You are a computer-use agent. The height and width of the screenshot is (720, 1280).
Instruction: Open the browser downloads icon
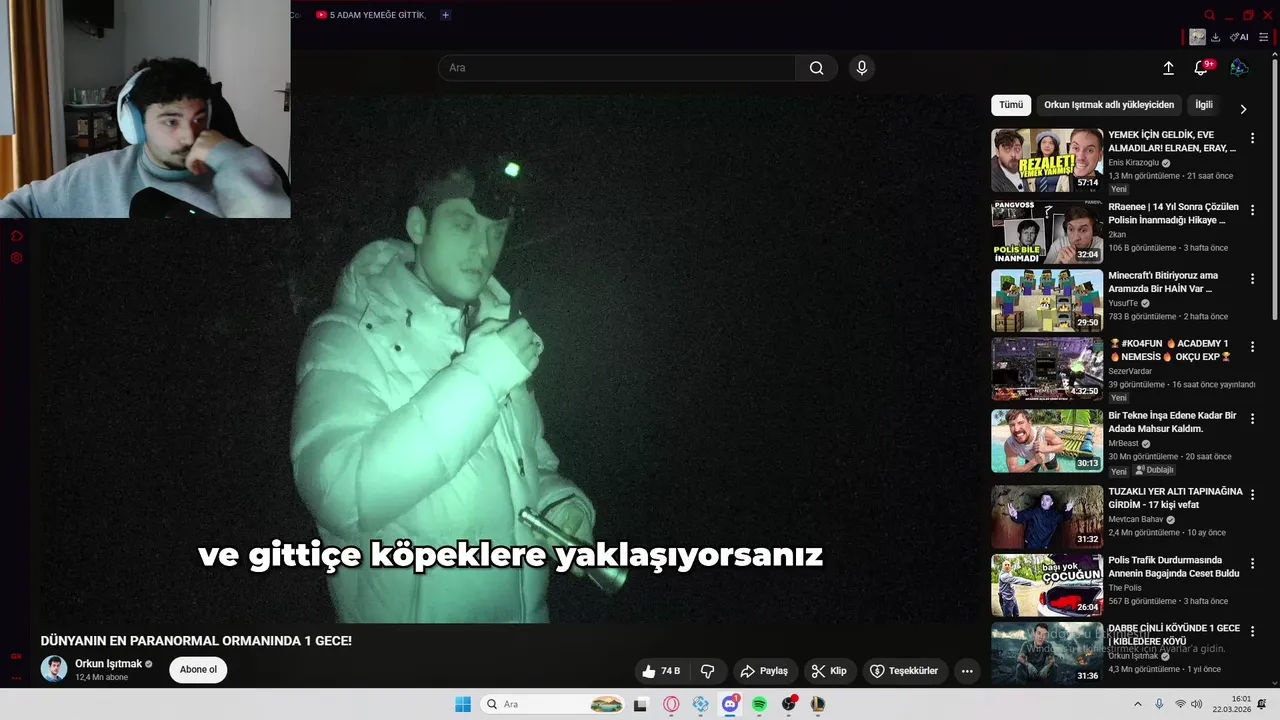pyautogui.click(x=1216, y=37)
